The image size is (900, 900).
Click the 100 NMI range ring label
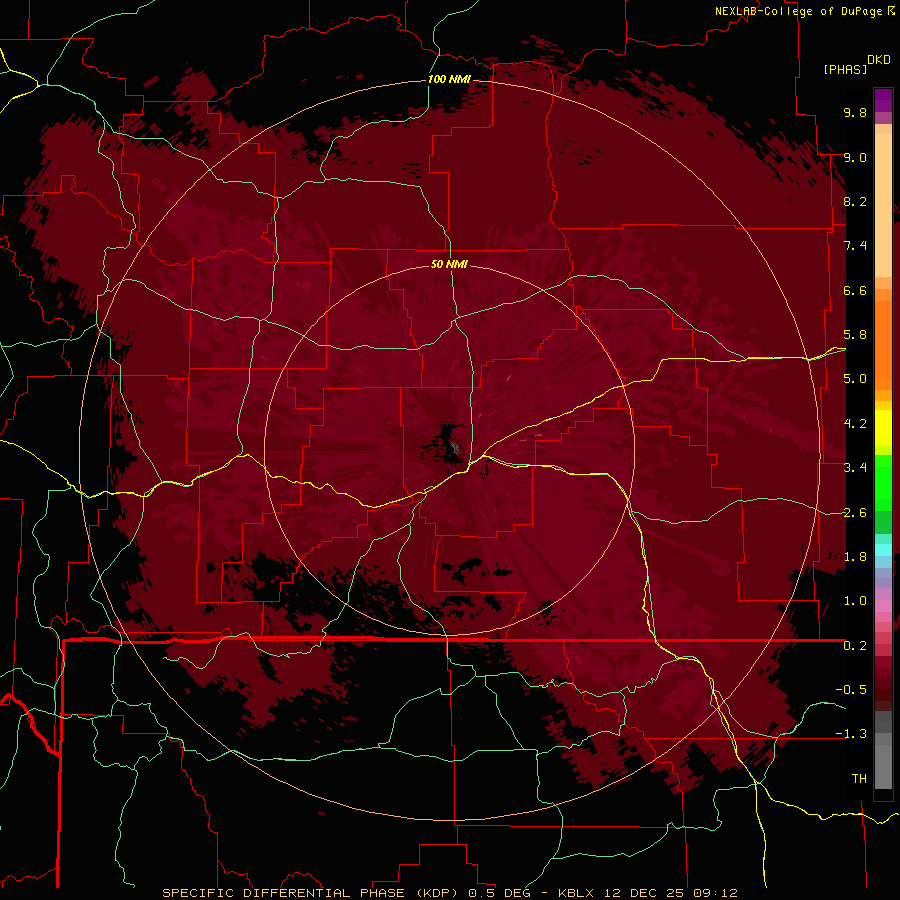[x=449, y=79]
